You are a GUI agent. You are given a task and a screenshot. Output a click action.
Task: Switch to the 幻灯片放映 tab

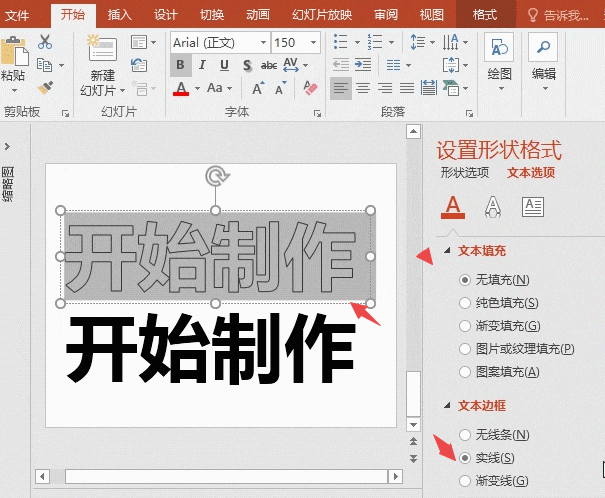coord(322,15)
